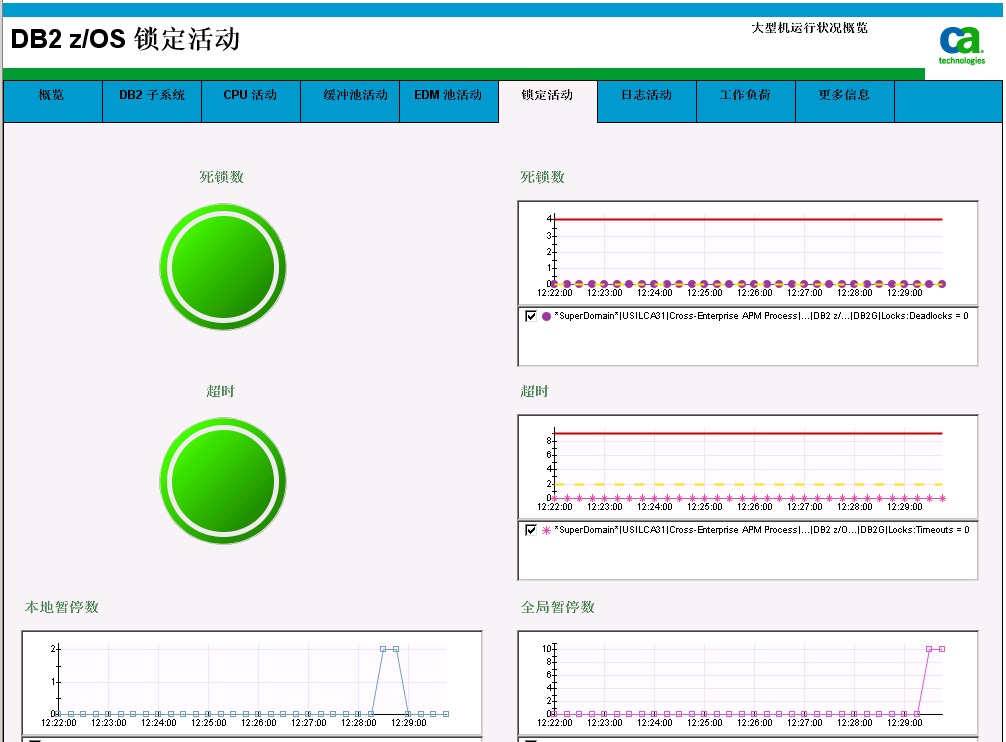Click the last data point in the 全局暂停数 chart
1006x742 pixels.
(941, 649)
